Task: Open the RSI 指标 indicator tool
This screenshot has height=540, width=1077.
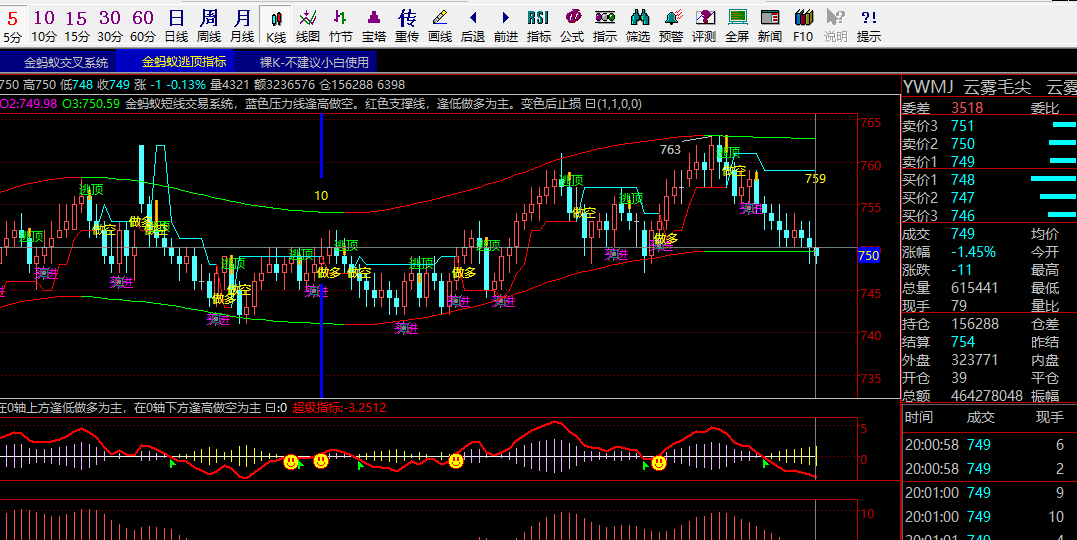Action: click(538, 25)
